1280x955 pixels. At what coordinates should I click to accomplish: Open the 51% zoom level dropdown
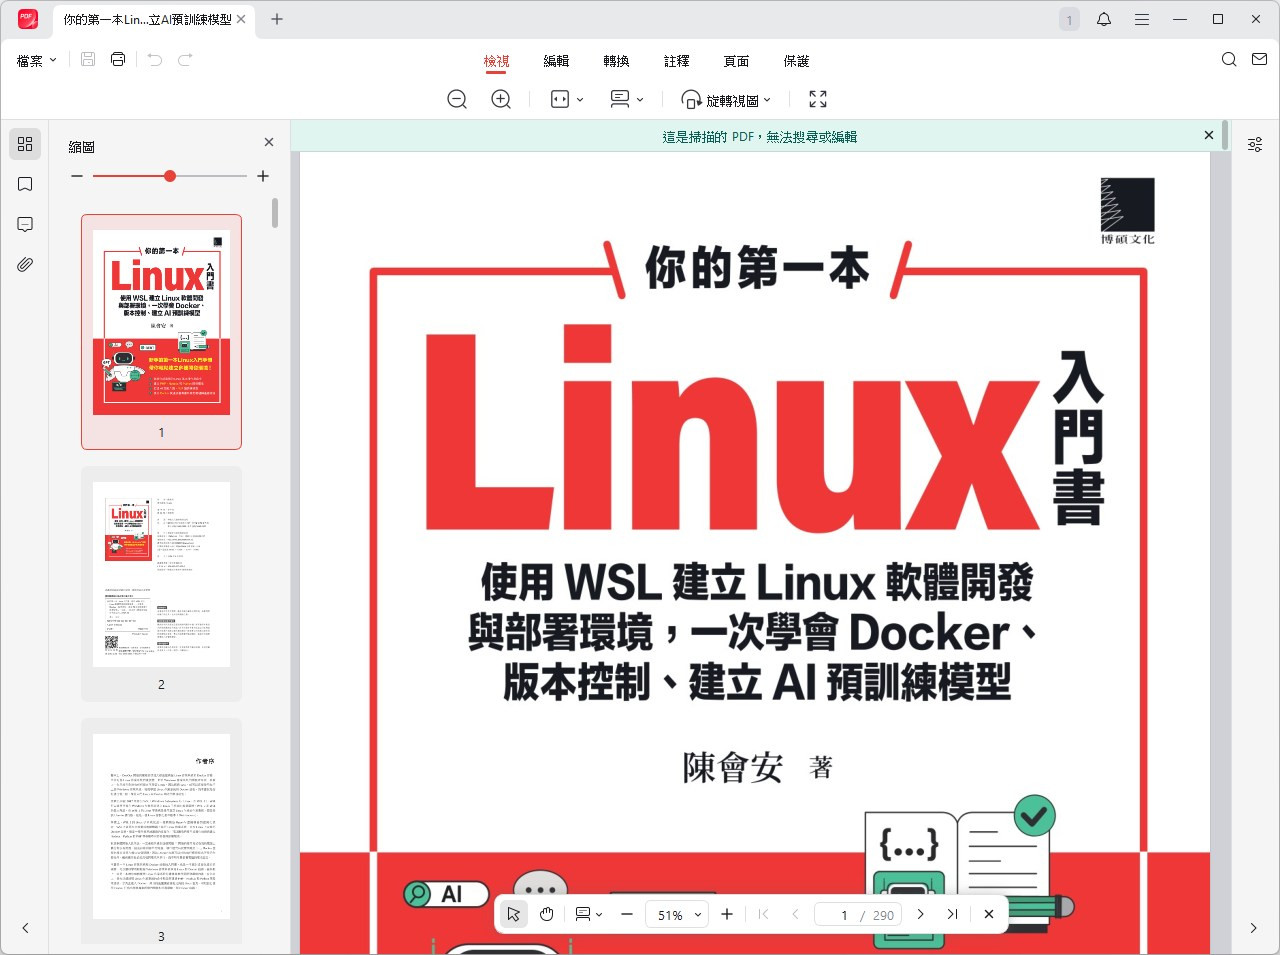pyautogui.click(x=678, y=914)
